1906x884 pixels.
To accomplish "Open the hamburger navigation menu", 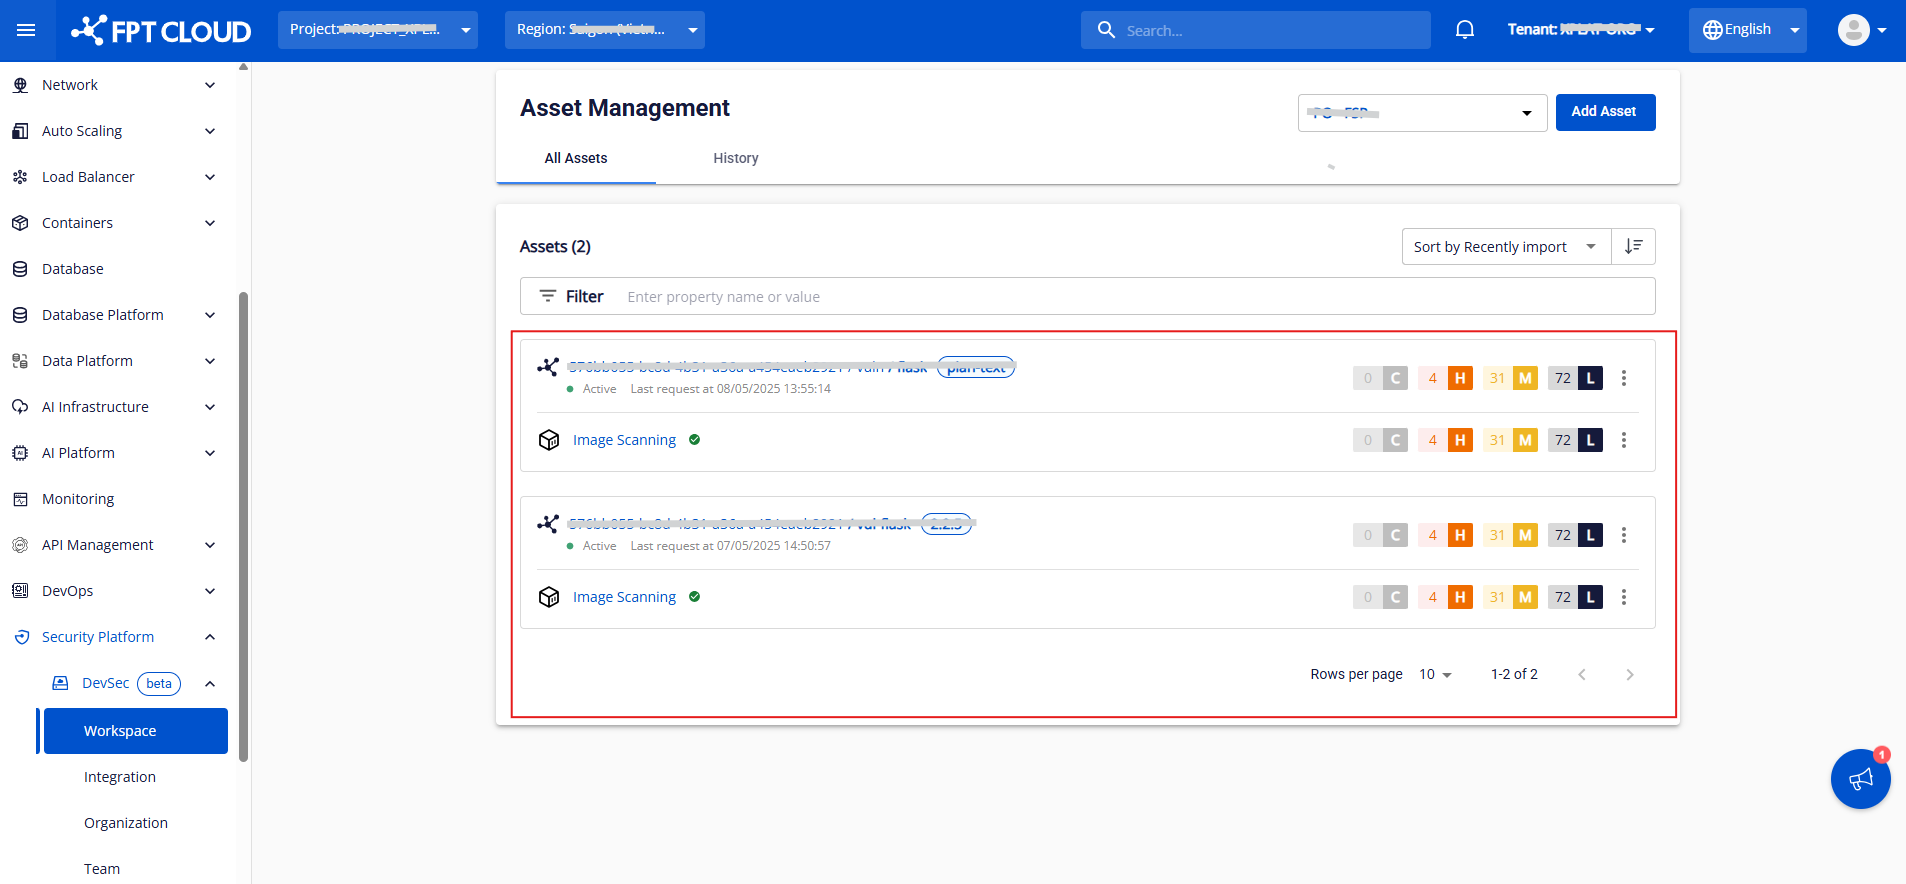I will click(x=26, y=30).
